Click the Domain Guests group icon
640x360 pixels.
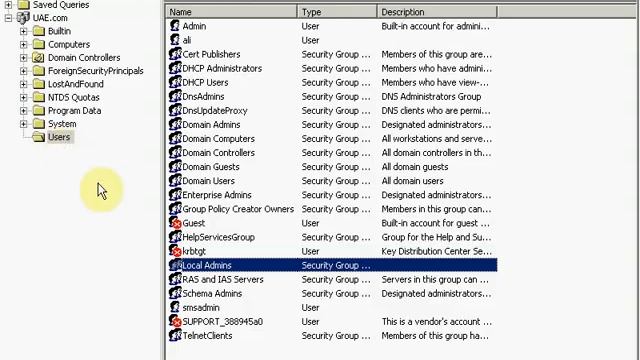175,167
